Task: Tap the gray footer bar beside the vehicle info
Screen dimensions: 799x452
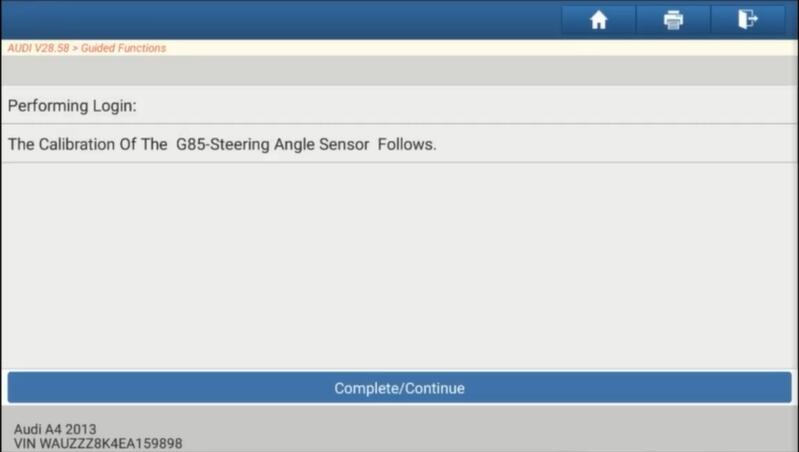Action: [489, 429]
